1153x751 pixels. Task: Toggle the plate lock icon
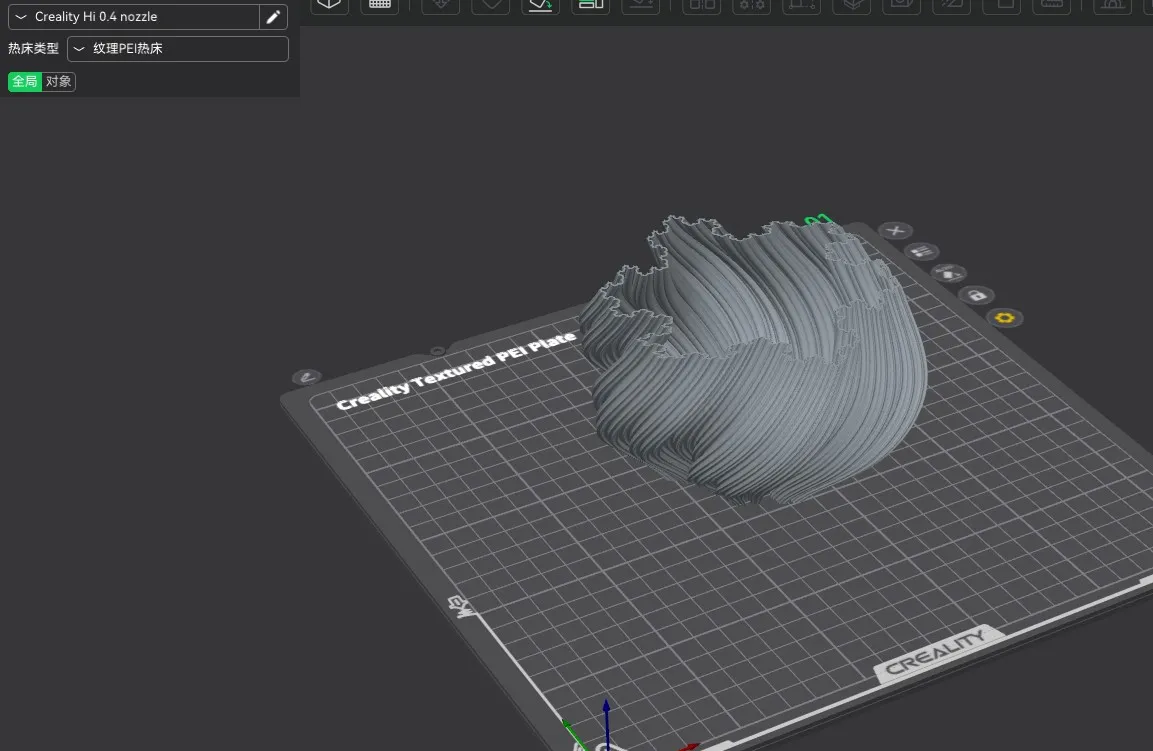(977, 296)
